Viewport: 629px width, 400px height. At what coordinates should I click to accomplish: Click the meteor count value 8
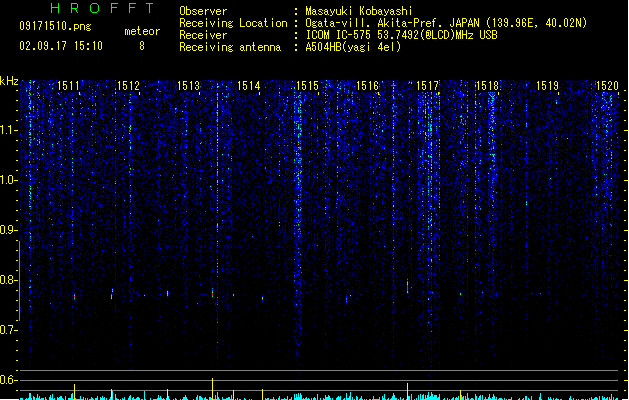pyautogui.click(x=142, y=46)
